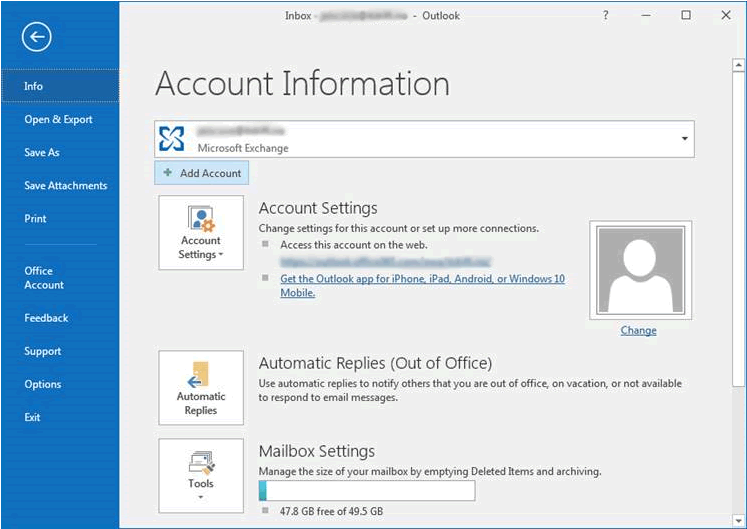Go to Office Account

click(x=44, y=278)
